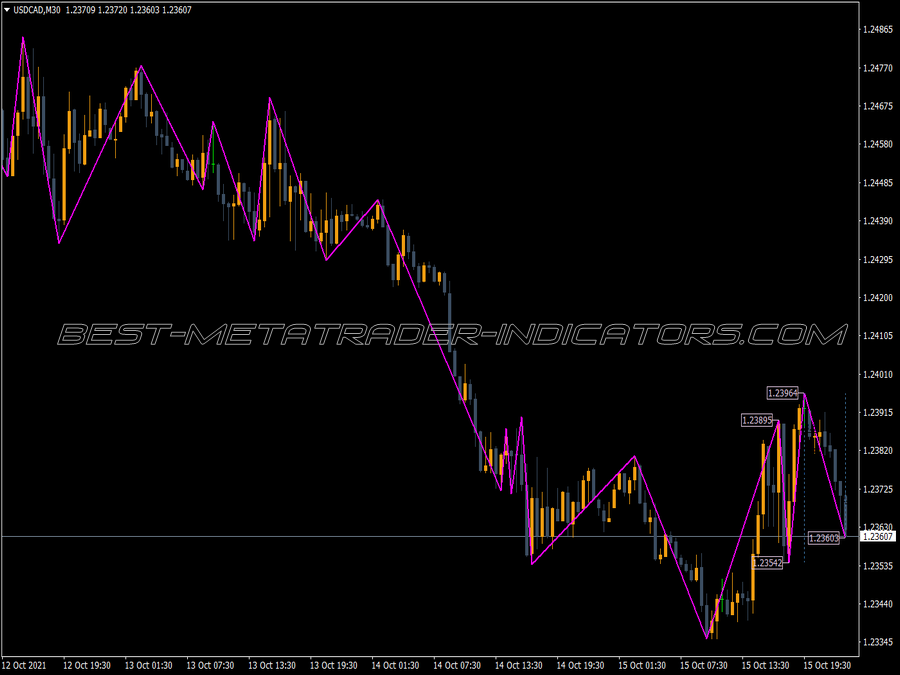The width and height of the screenshot is (900, 675).
Task: Click the USDCAD,M30 symbol title
Action: (37, 10)
